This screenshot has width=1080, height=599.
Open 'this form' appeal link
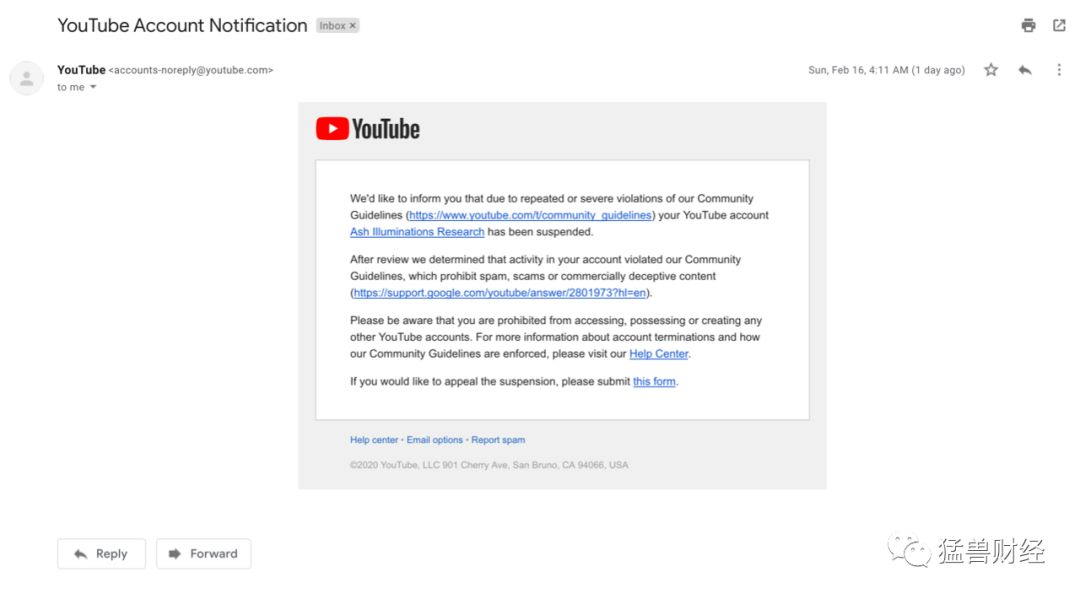pos(654,381)
